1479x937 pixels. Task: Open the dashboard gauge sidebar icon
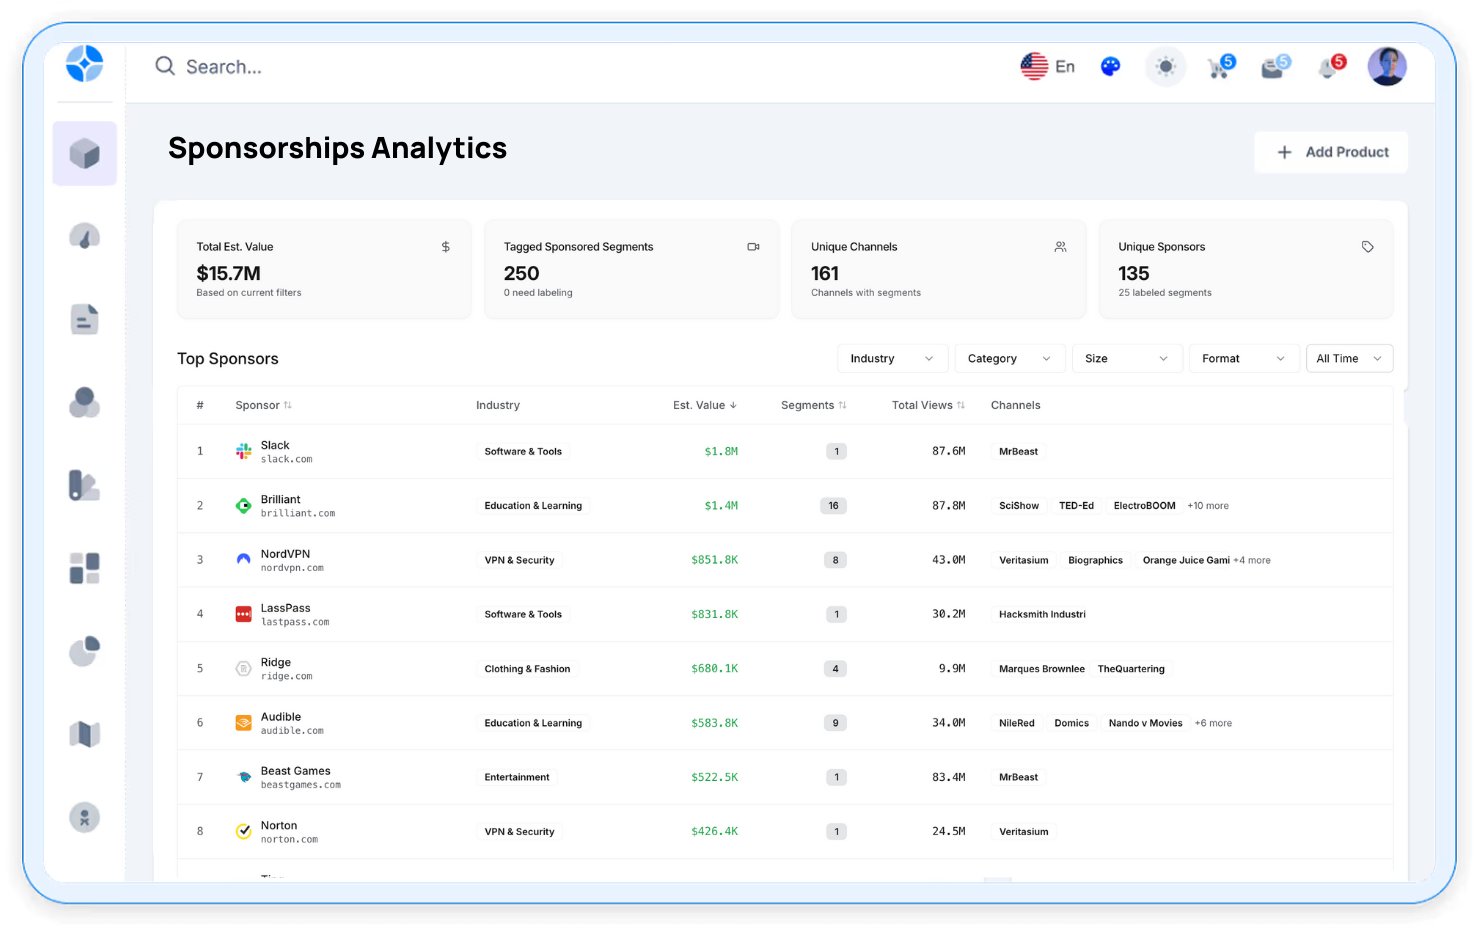[x=85, y=236]
